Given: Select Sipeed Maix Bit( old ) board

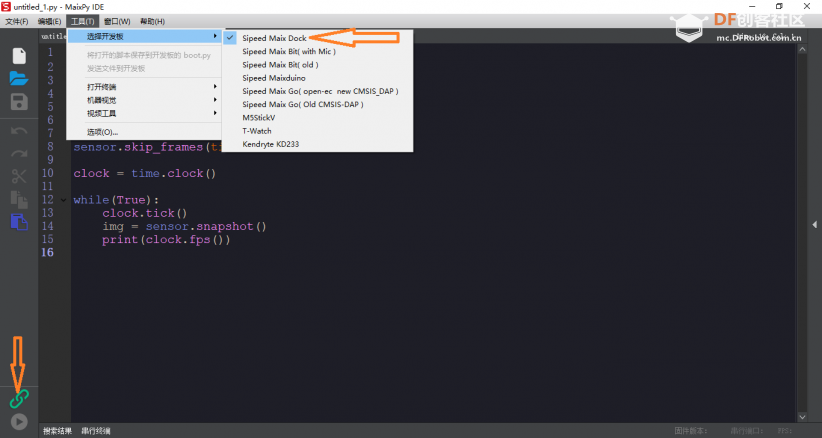Looking at the screenshot, I should pyautogui.click(x=318, y=64).
